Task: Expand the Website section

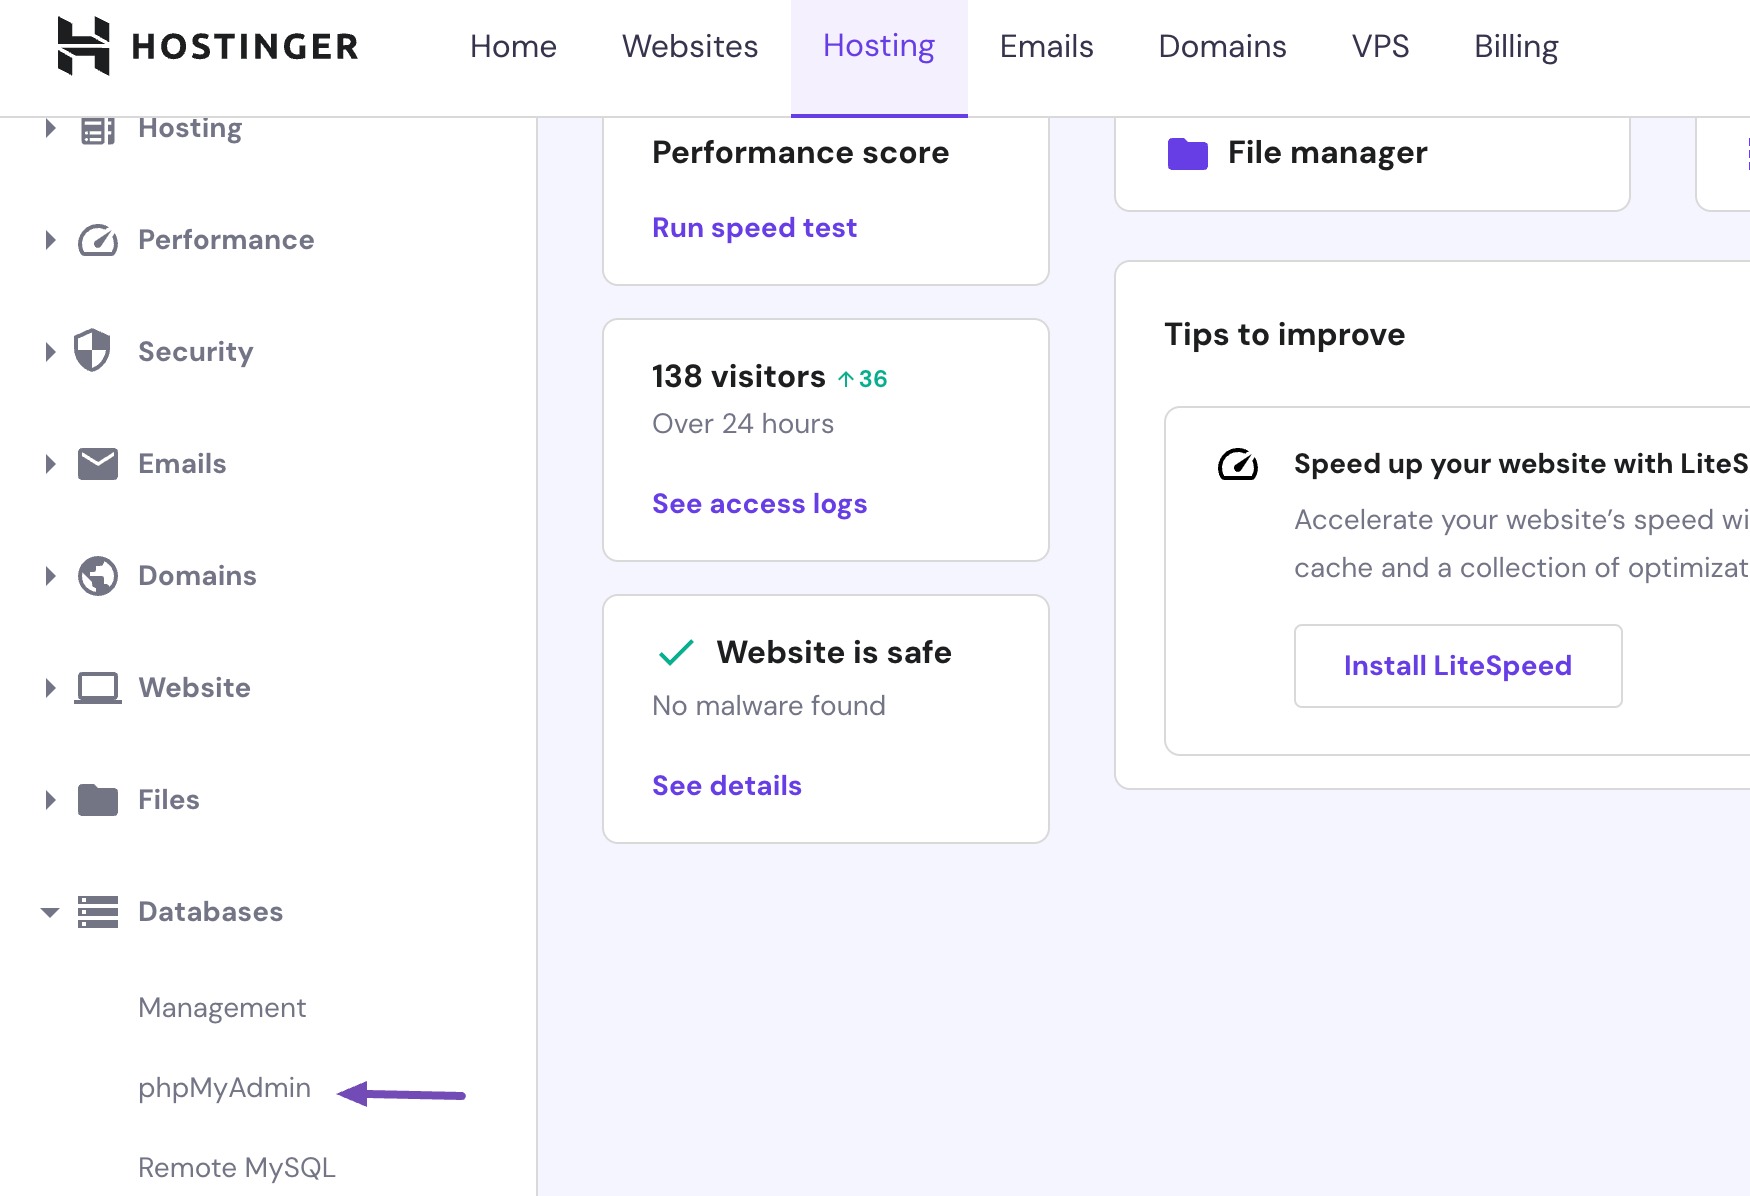Action: click(x=50, y=687)
